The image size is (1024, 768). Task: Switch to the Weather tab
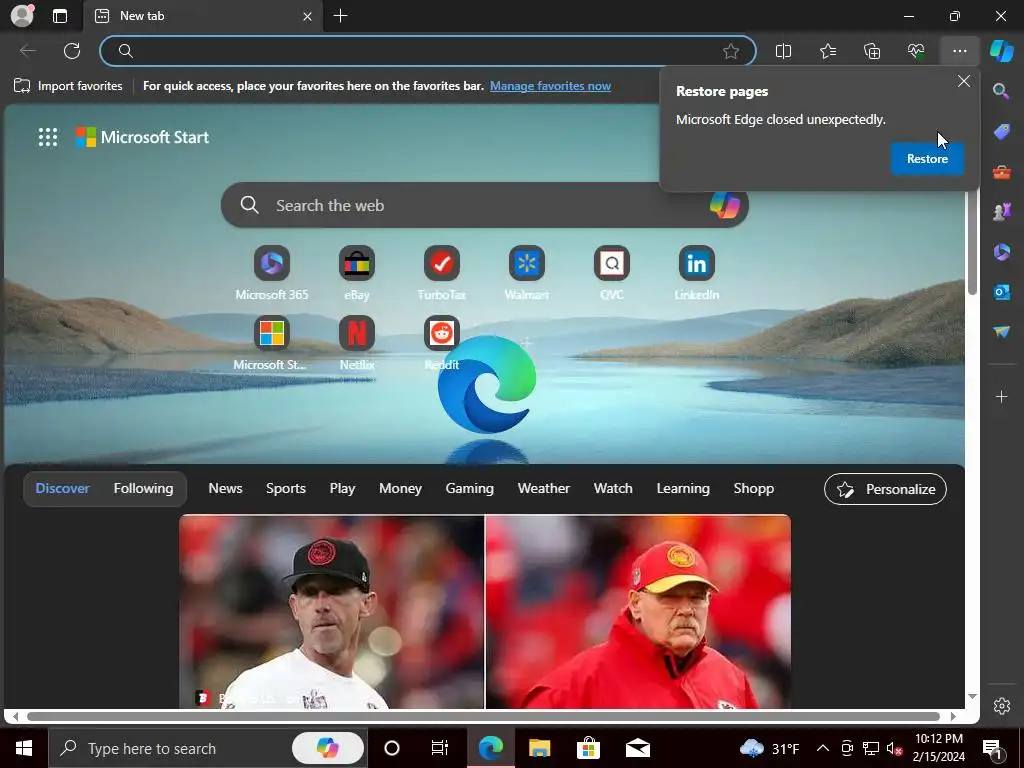(543, 488)
